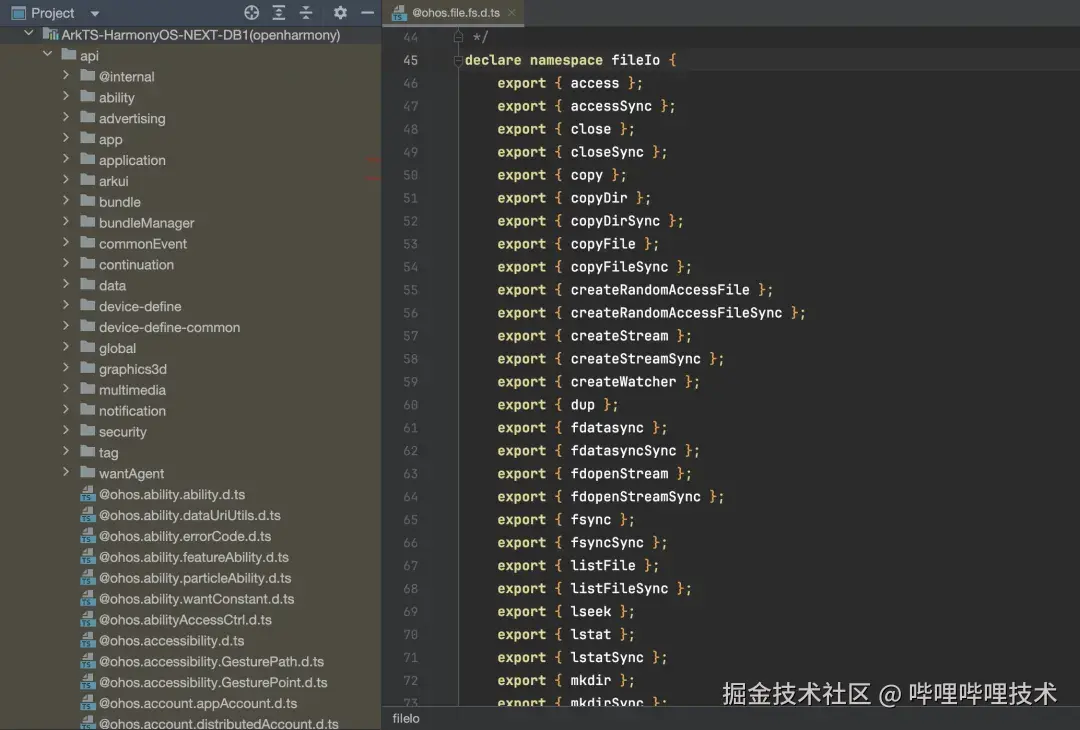Open @ohos.accessibility.GesturePath.d.ts file

coord(211,661)
